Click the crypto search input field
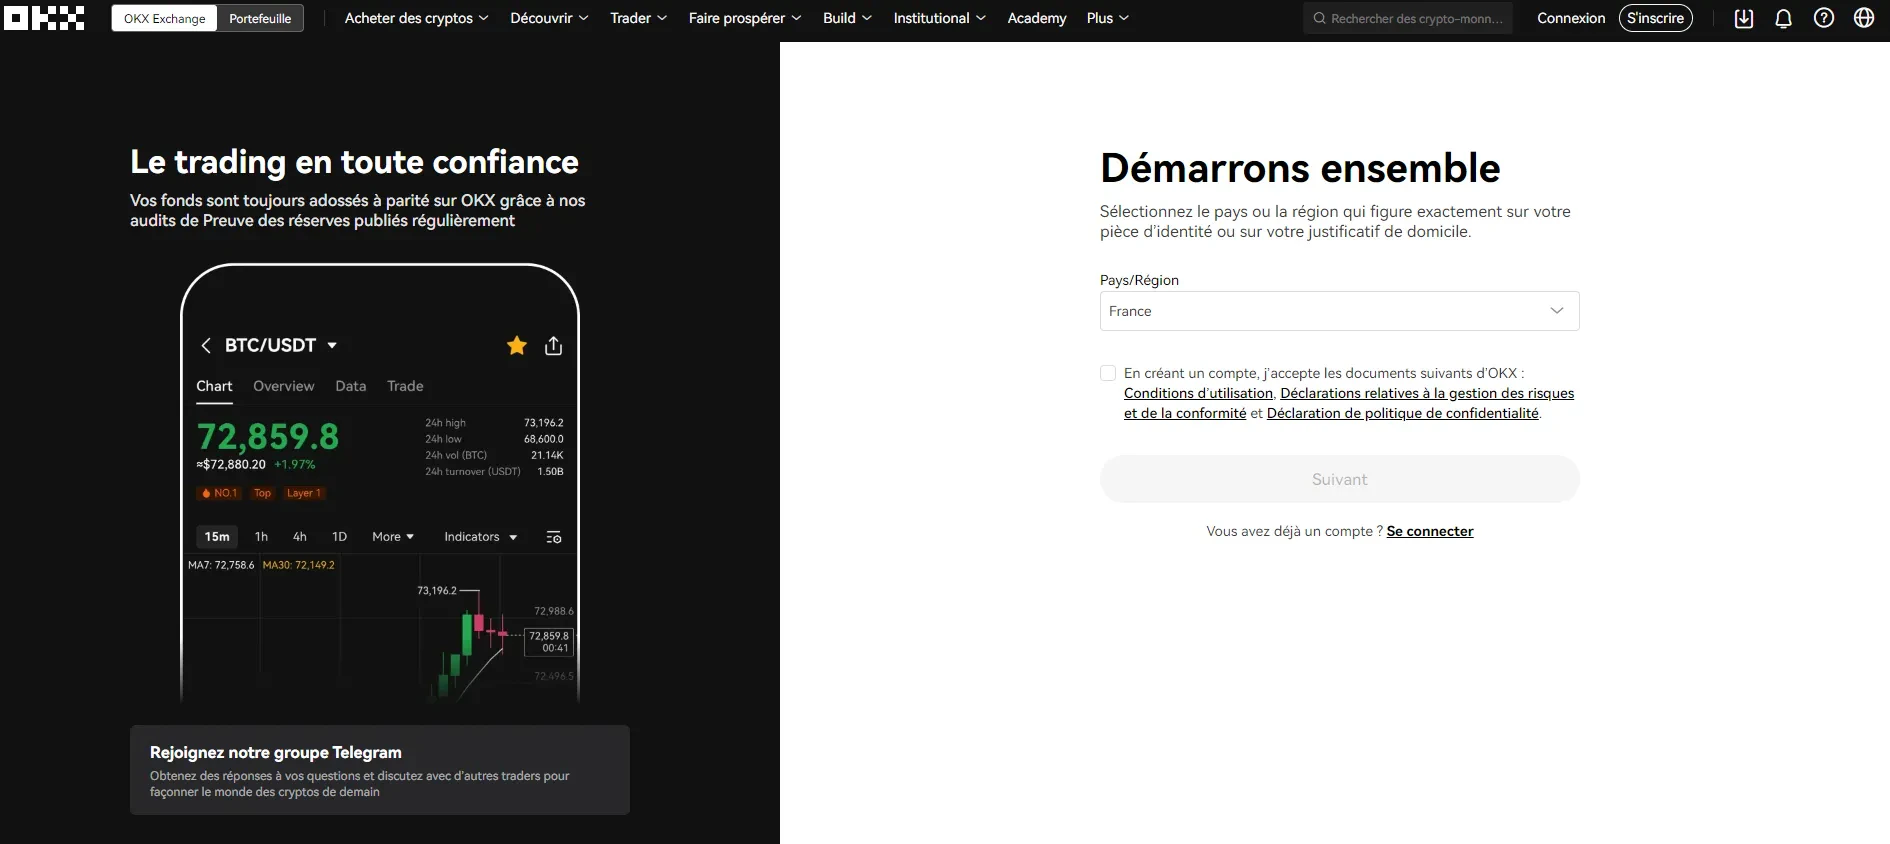Image resolution: width=1890 pixels, height=844 pixels. point(1408,18)
